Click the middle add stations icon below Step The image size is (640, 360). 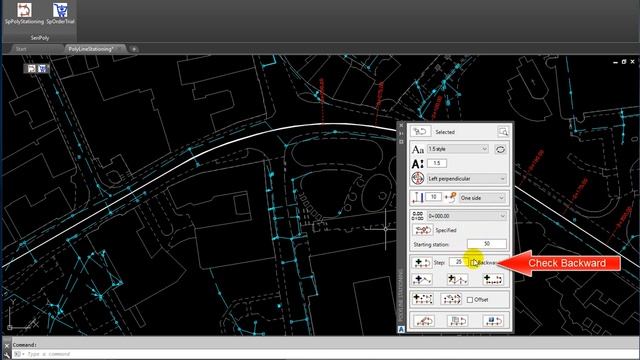[457, 280]
